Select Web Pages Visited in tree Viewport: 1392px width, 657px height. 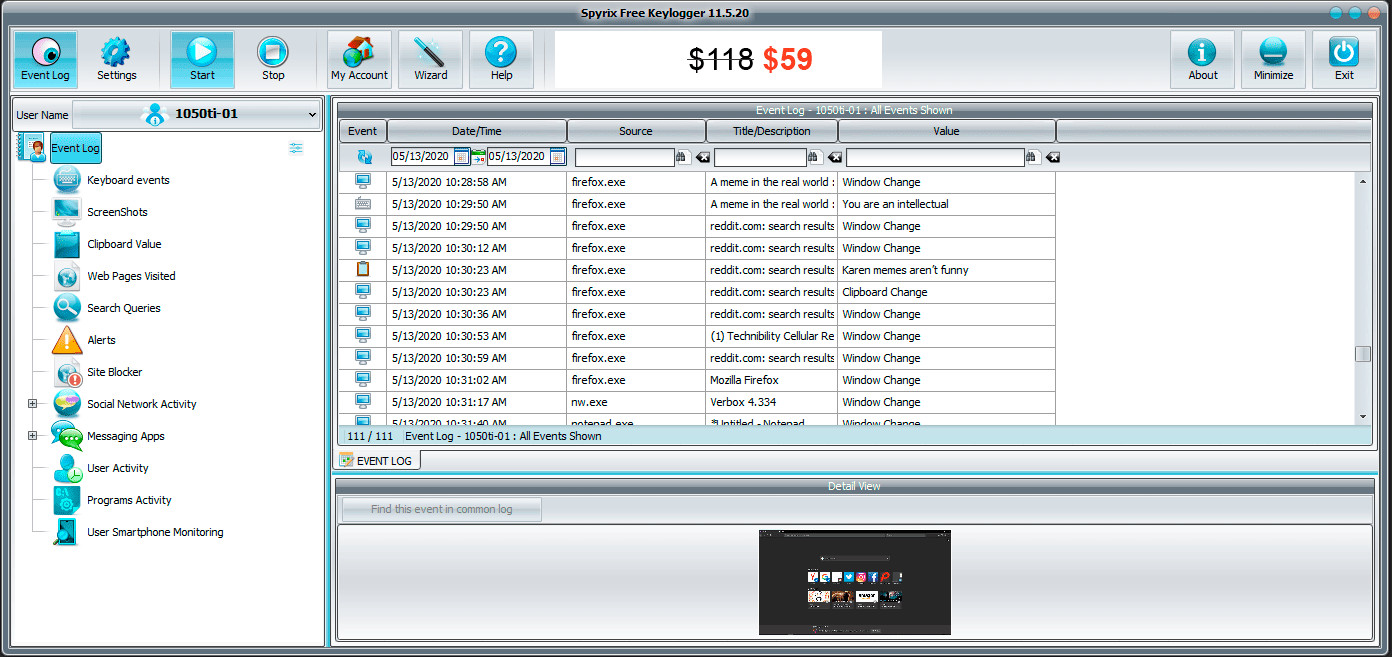pyautogui.click(x=131, y=276)
